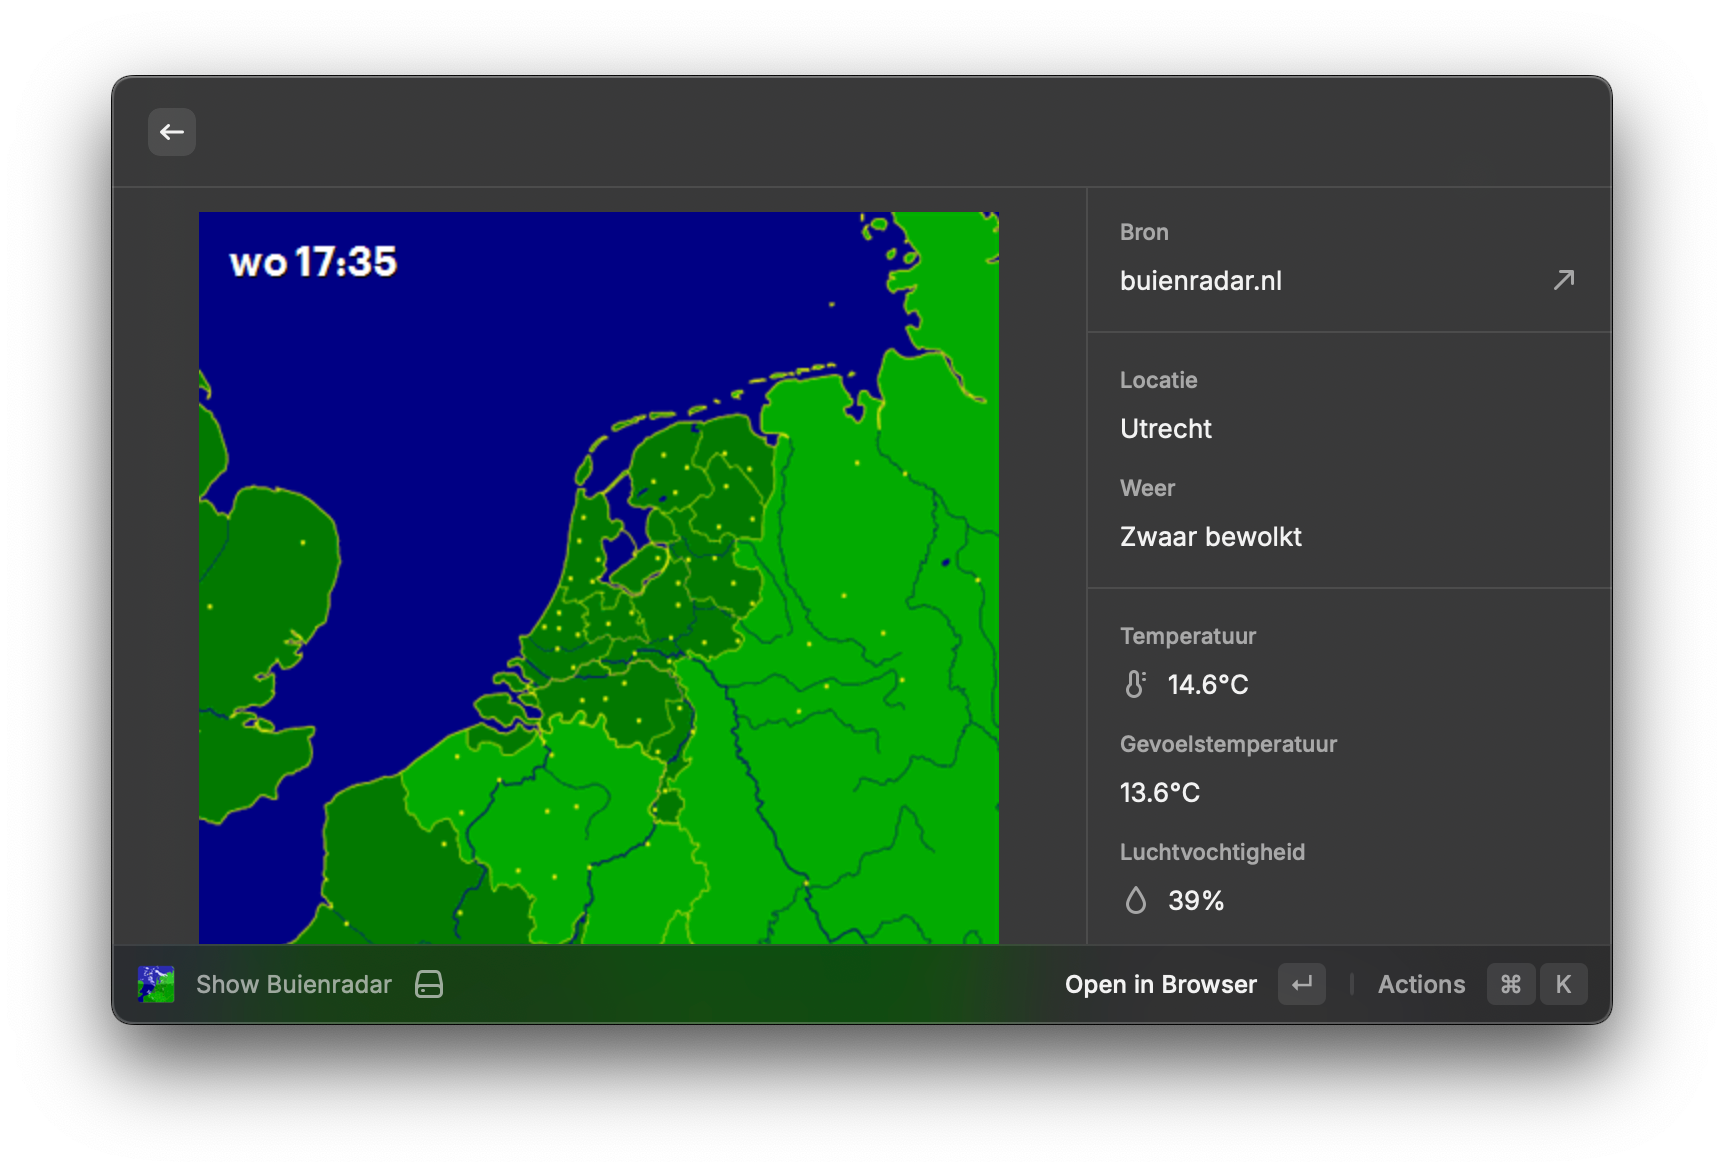The image size is (1724, 1172).
Task: Click the 13.6°C Gevoelstemperatuur value
Action: click(x=1160, y=793)
